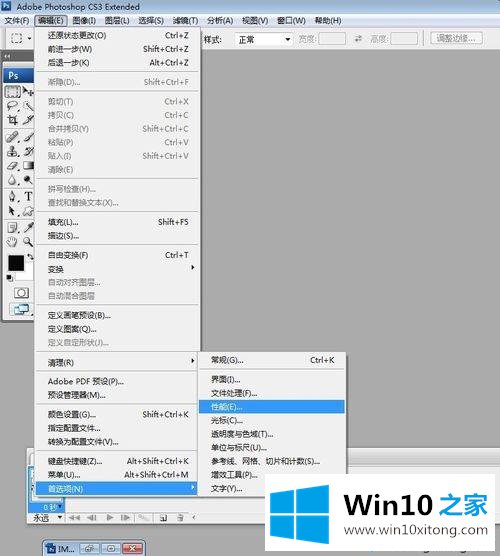
Task: Select the Notes tool
Action: point(12,227)
